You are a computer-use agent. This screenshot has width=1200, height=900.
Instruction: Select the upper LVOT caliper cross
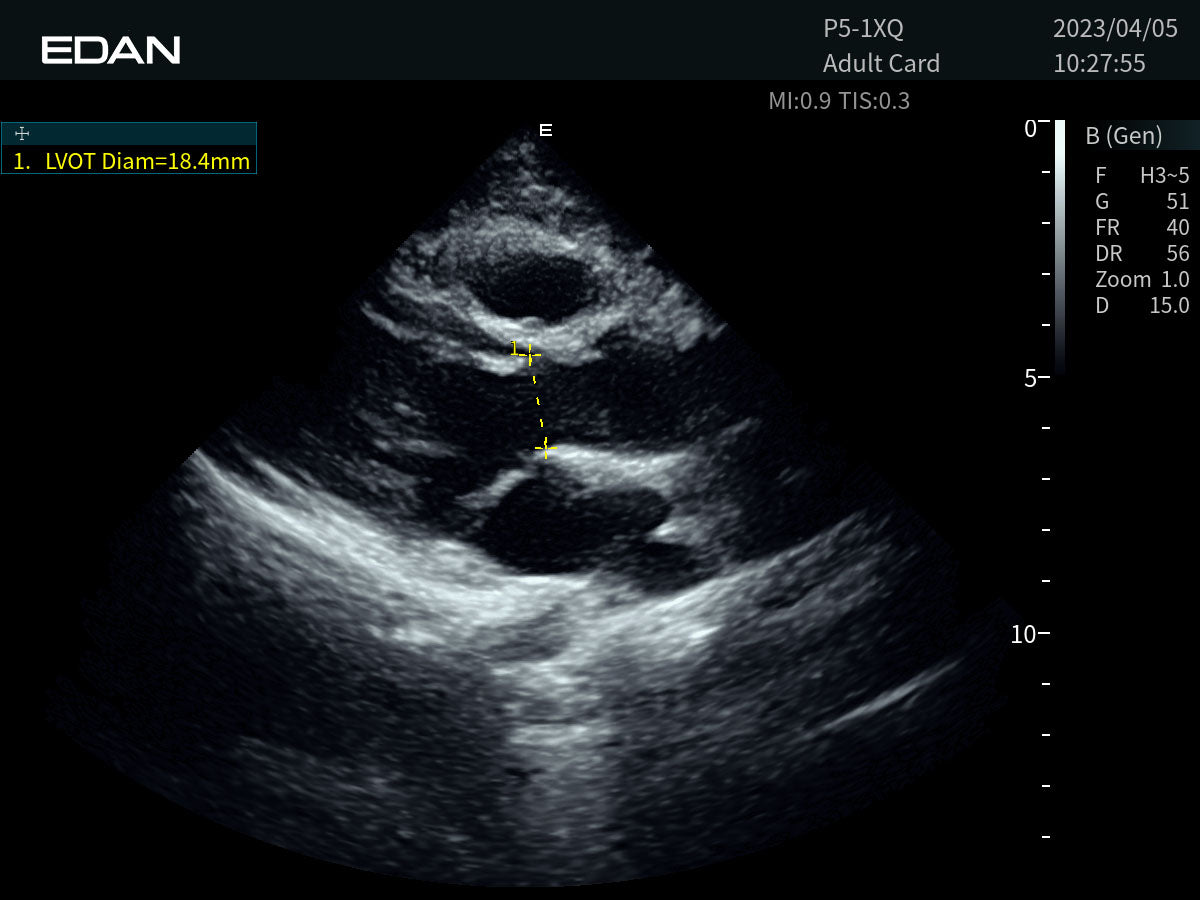tap(530, 354)
